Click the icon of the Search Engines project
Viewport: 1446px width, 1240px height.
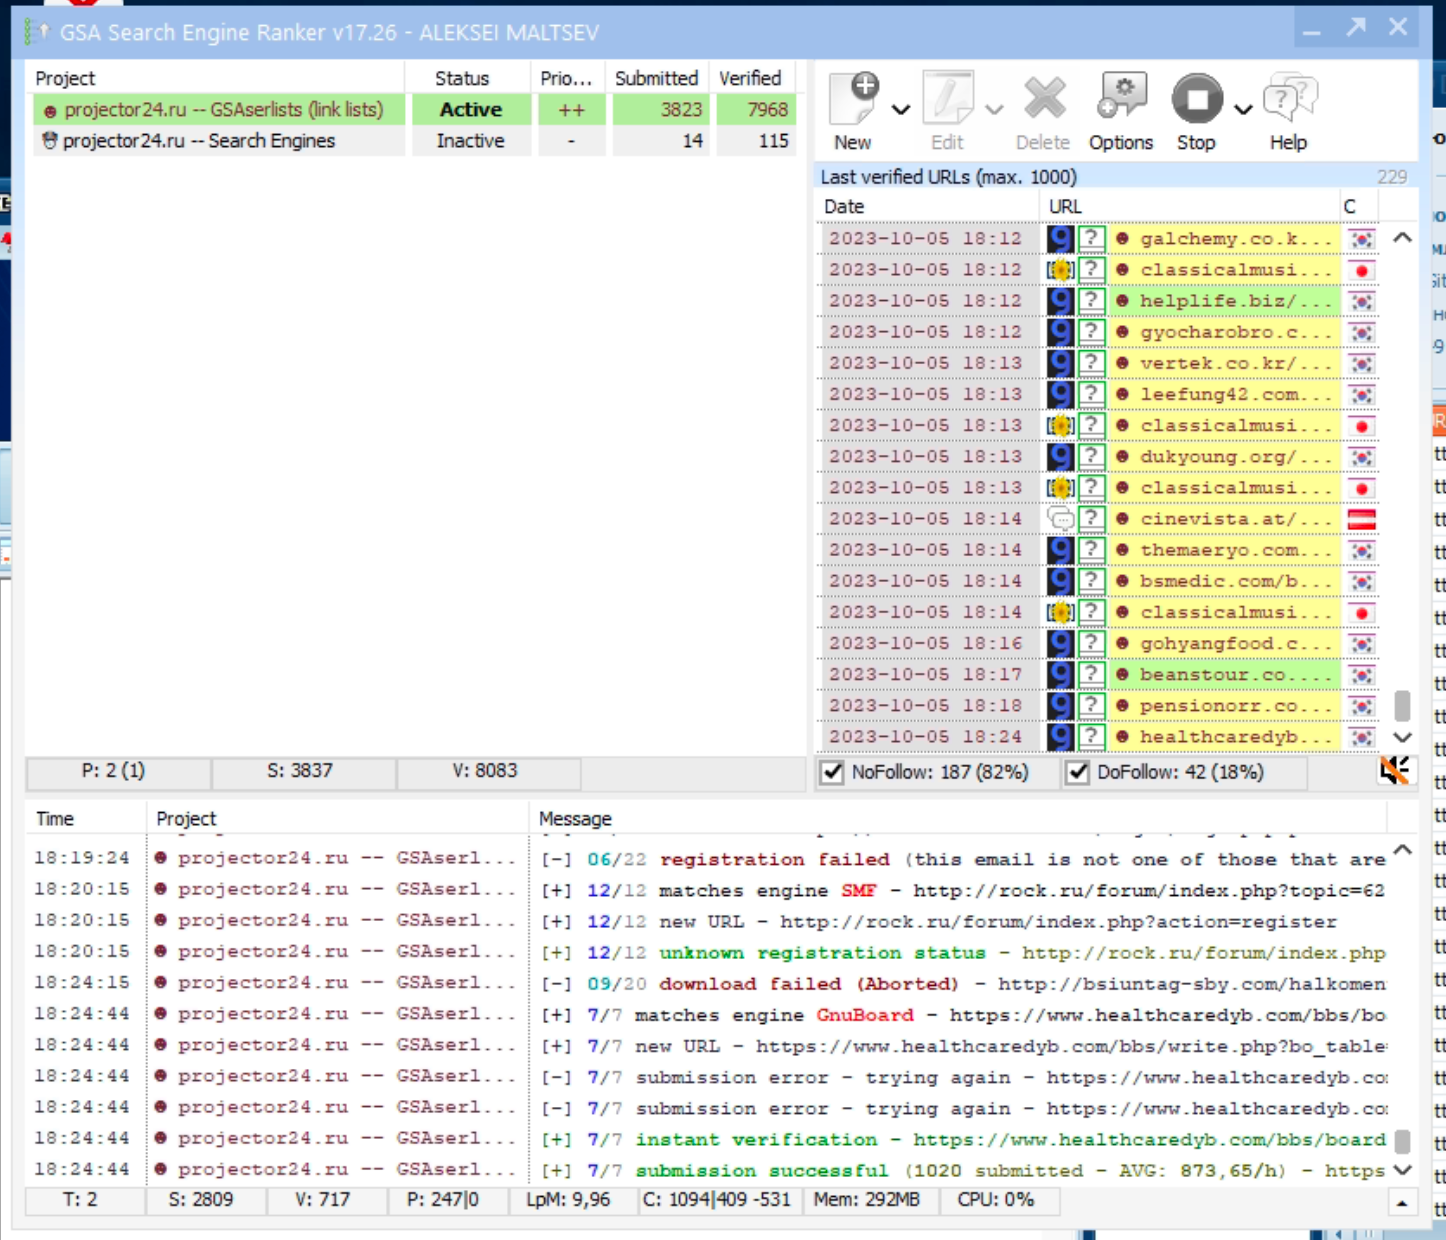click(50, 141)
